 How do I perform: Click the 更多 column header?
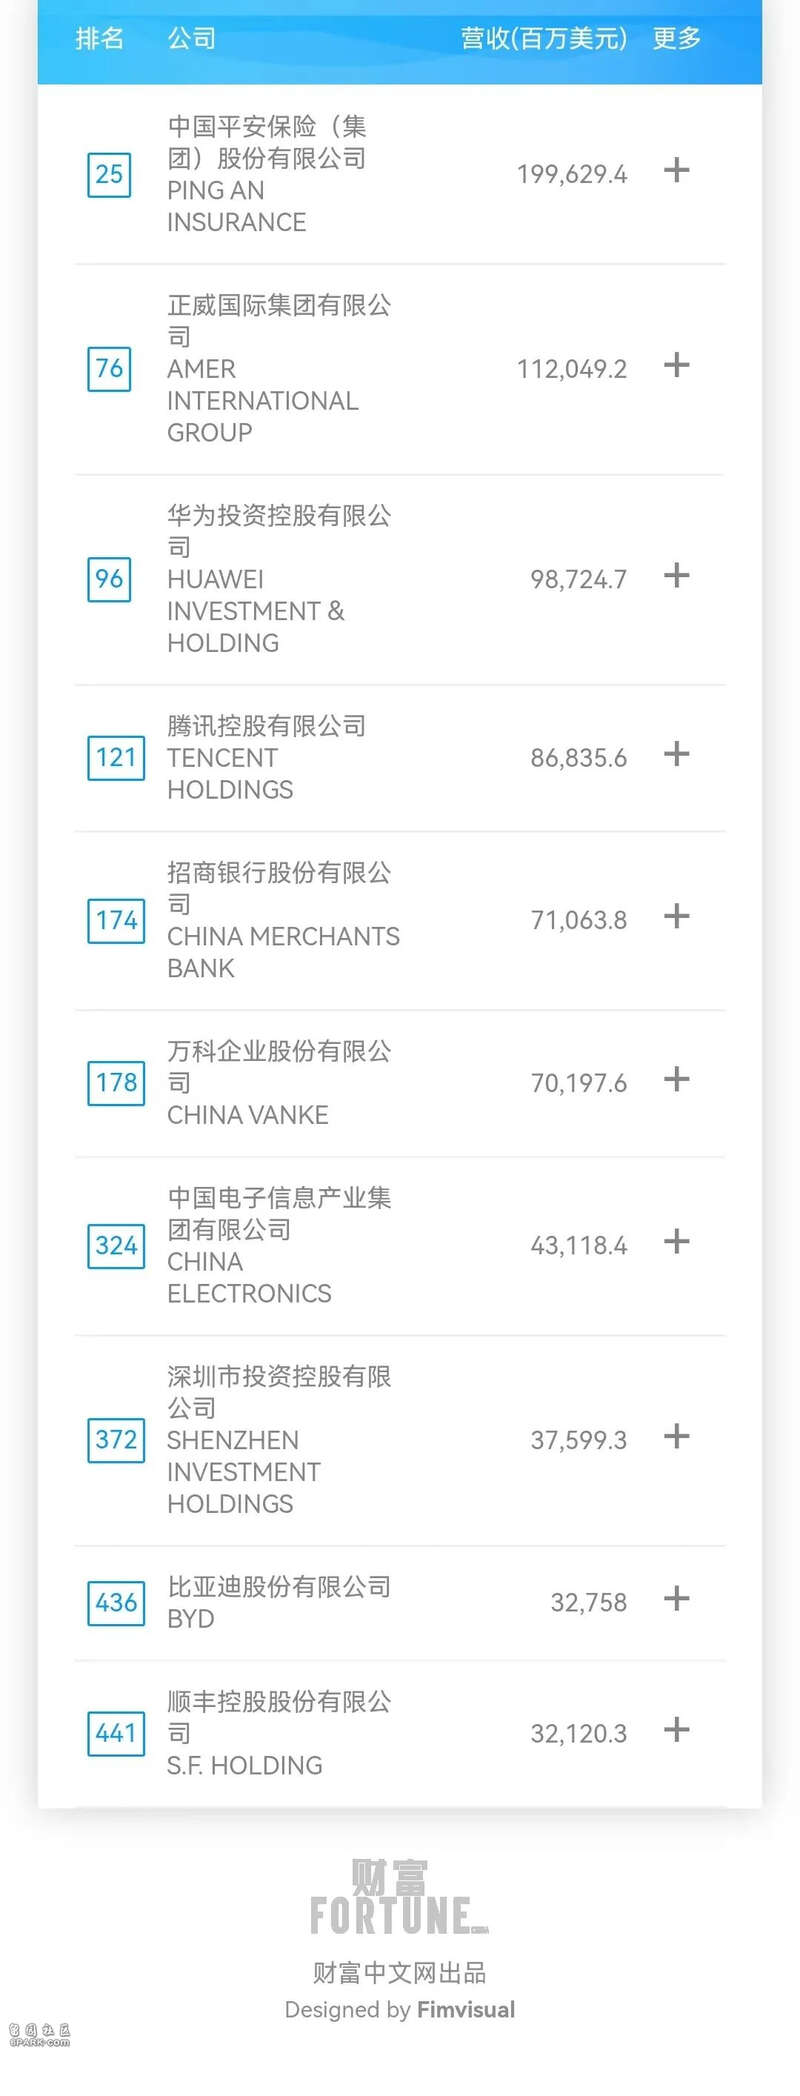(677, 39)
